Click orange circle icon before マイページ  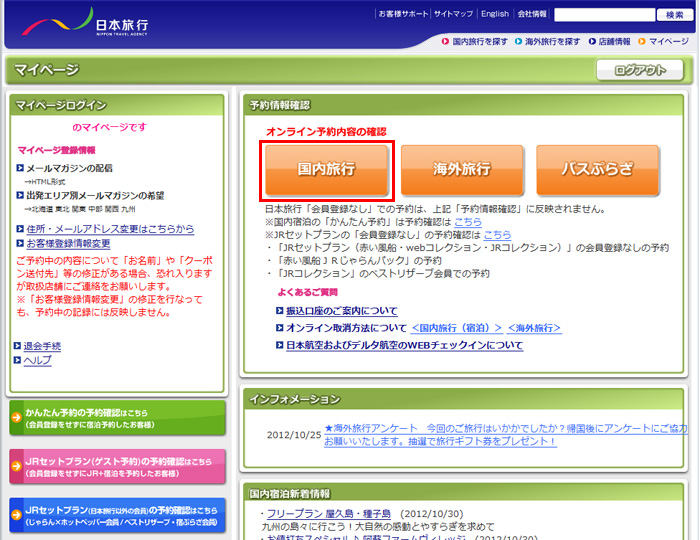(642, 42)
